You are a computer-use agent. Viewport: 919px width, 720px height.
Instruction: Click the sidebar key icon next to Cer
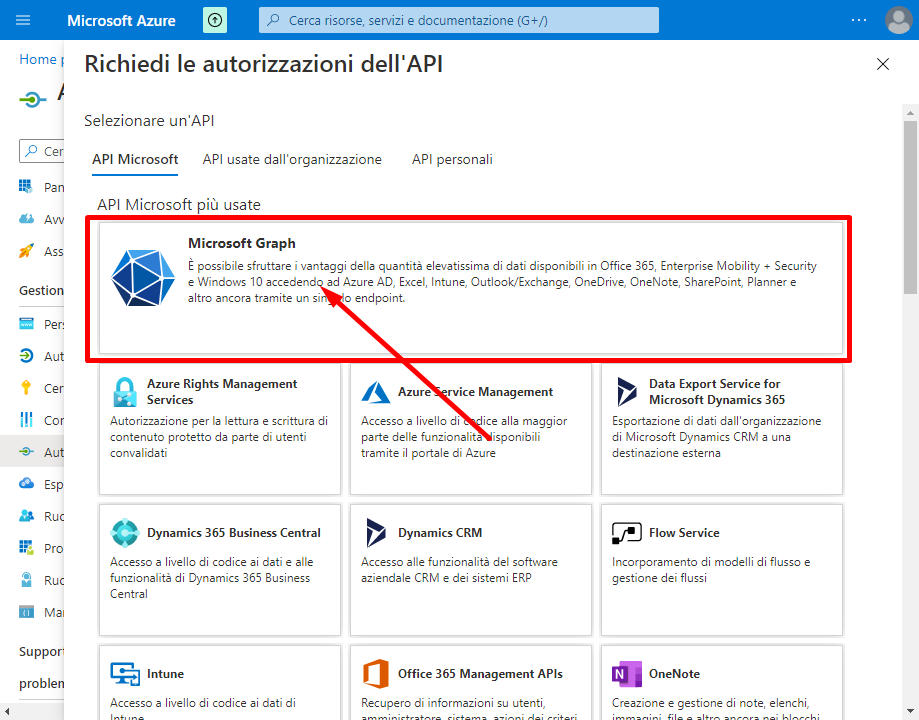(x=26, y=388)
